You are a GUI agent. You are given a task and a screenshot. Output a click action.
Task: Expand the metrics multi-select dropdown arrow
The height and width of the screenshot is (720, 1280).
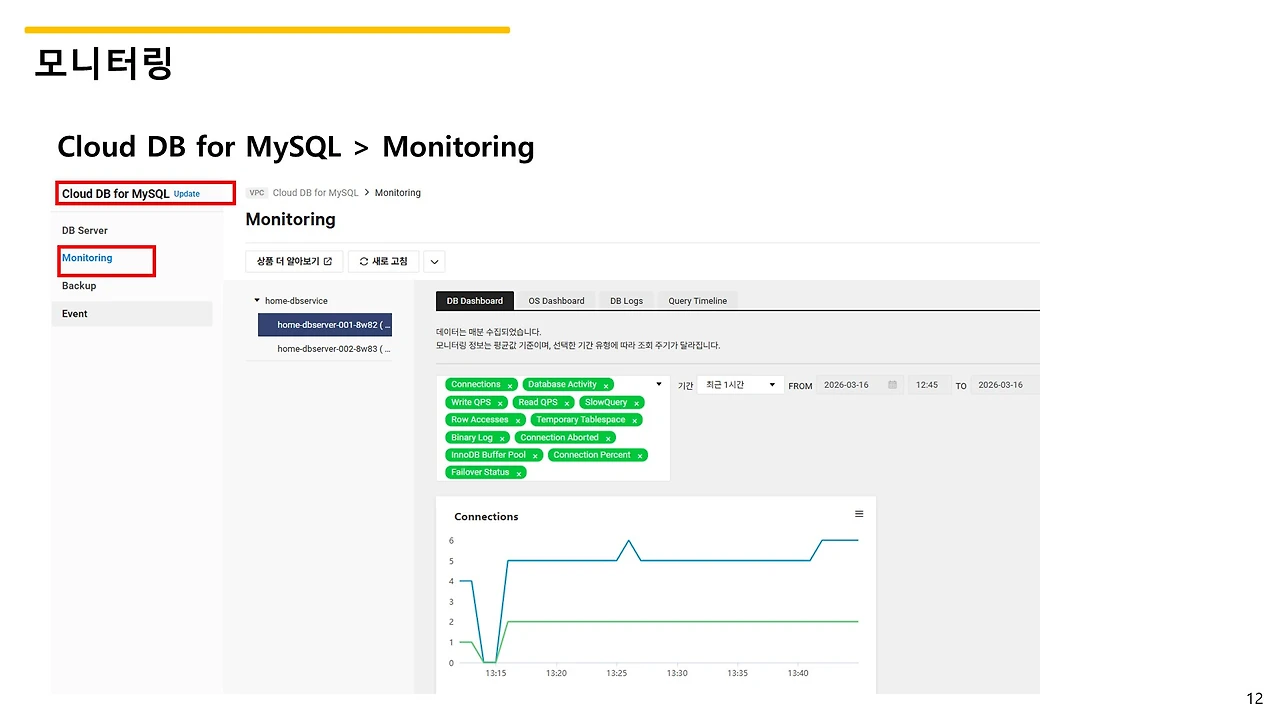[x=659, y=384]
